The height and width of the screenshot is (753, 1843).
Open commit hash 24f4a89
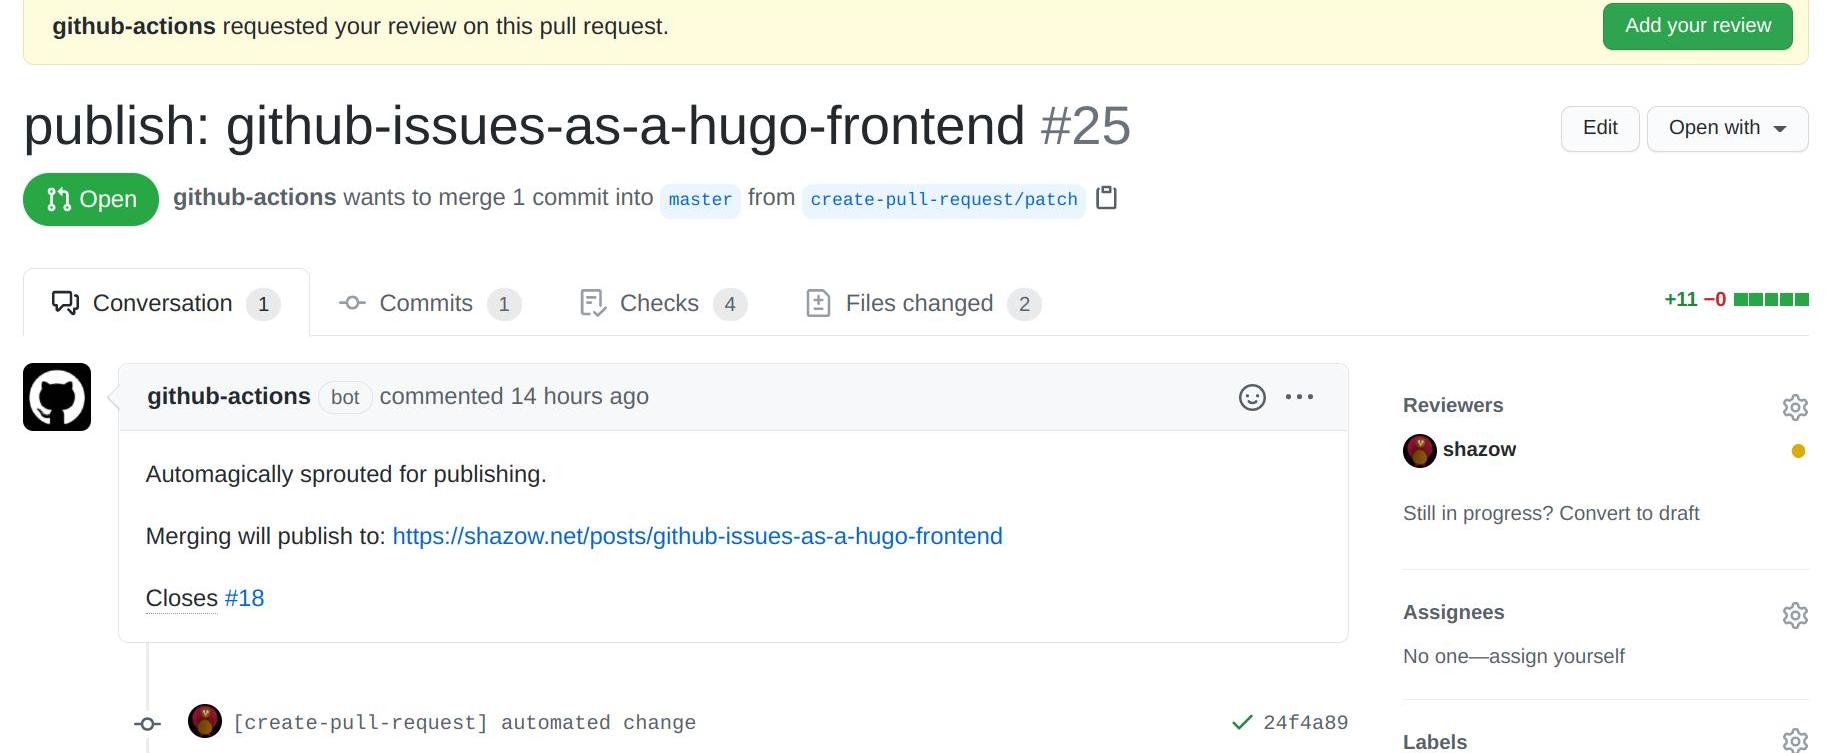(x=1305, y=722)
